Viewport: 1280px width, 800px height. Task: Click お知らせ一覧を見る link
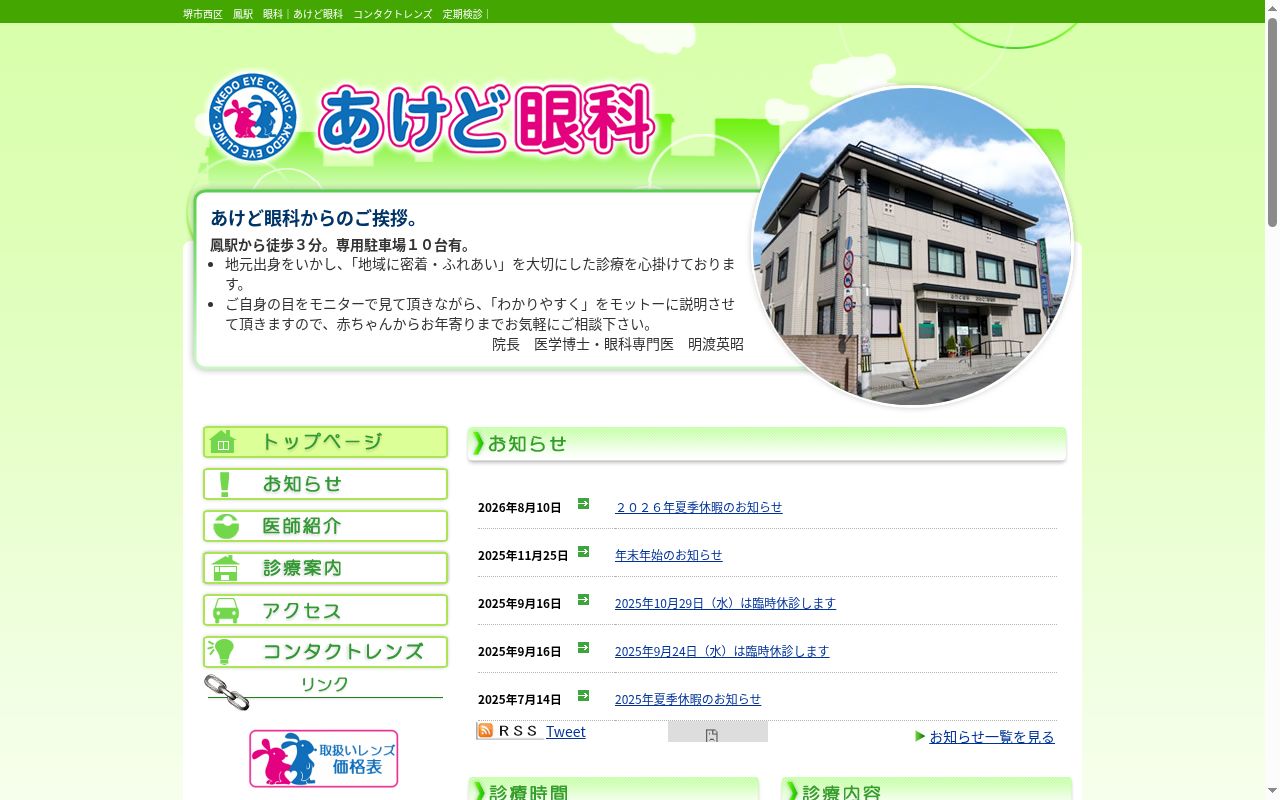click(992, 737)
